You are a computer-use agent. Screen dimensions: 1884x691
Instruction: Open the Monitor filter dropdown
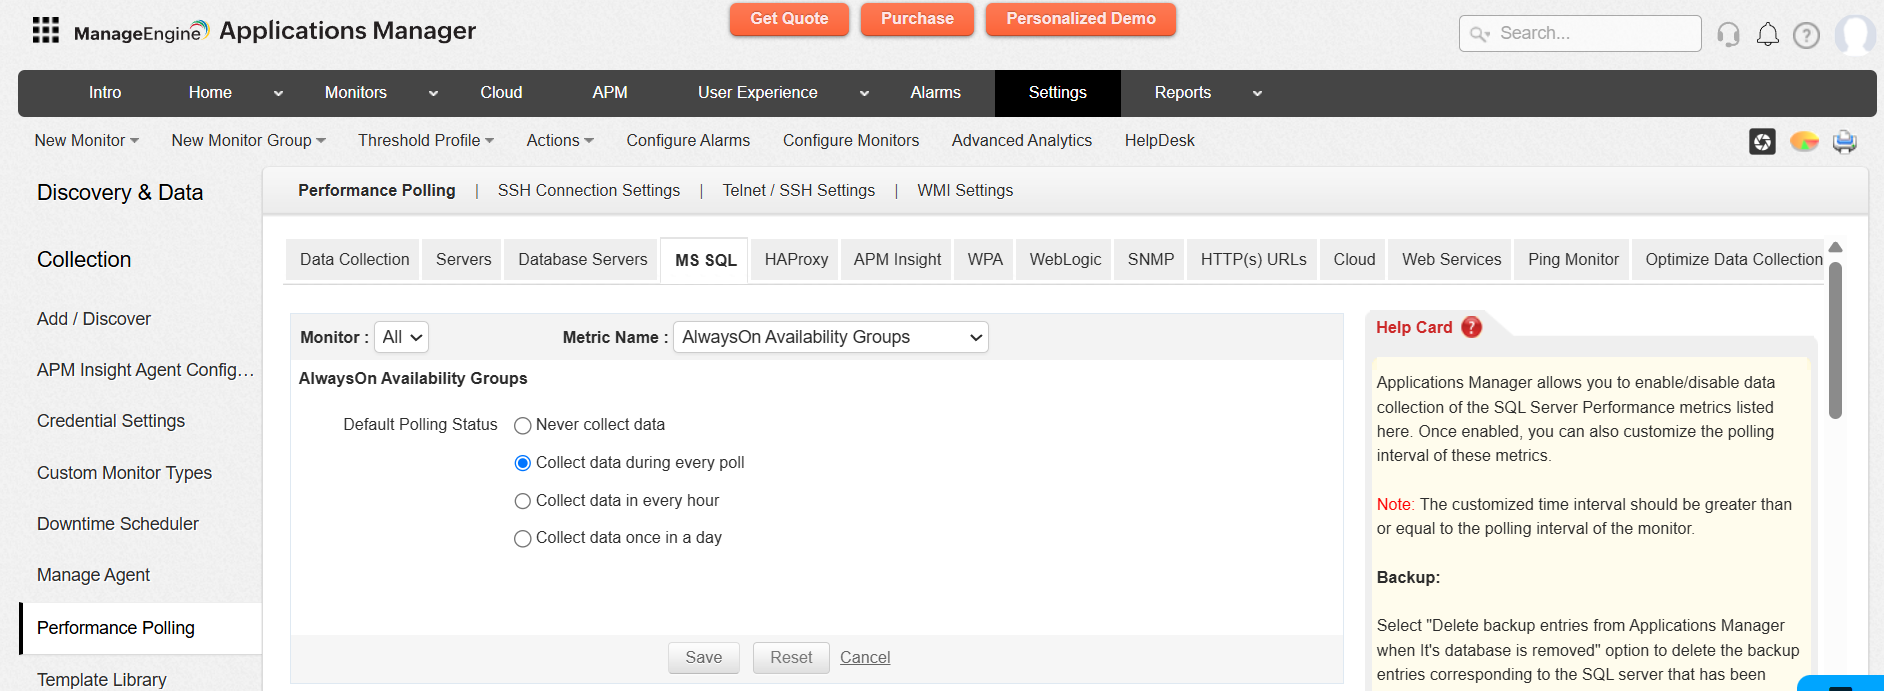click(x=402, y=338)
